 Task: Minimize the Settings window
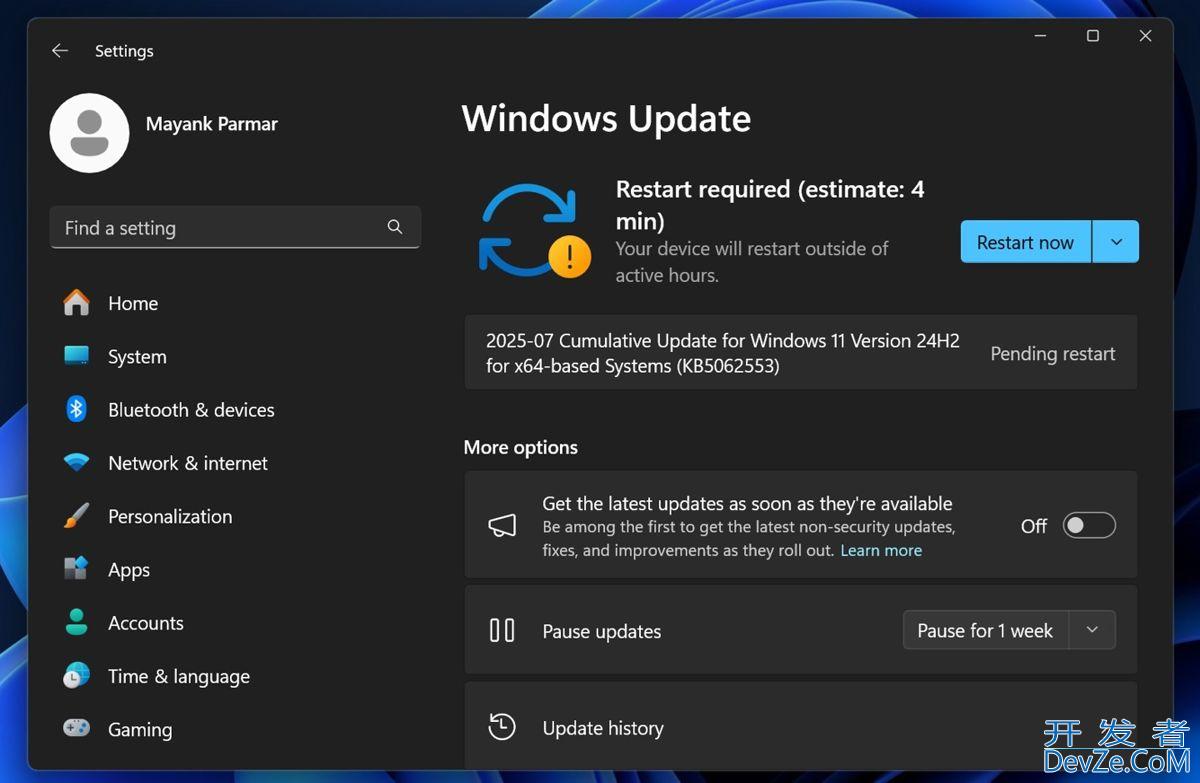[x=1040, y=36]
